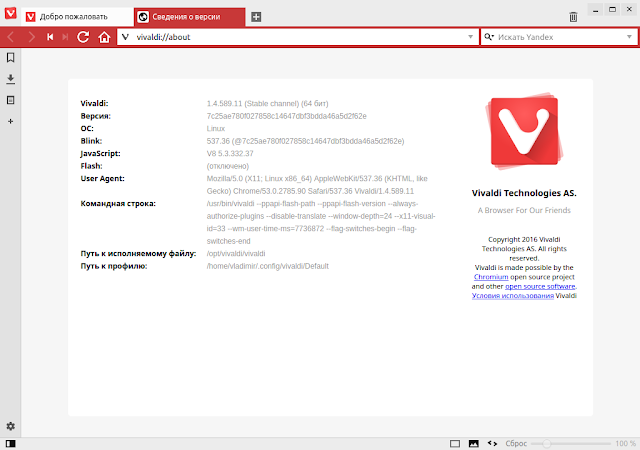This screenshot has height=450, width=640.
Task: Click the A Browser For Our Friends tagline
Action: click(524, 210)
